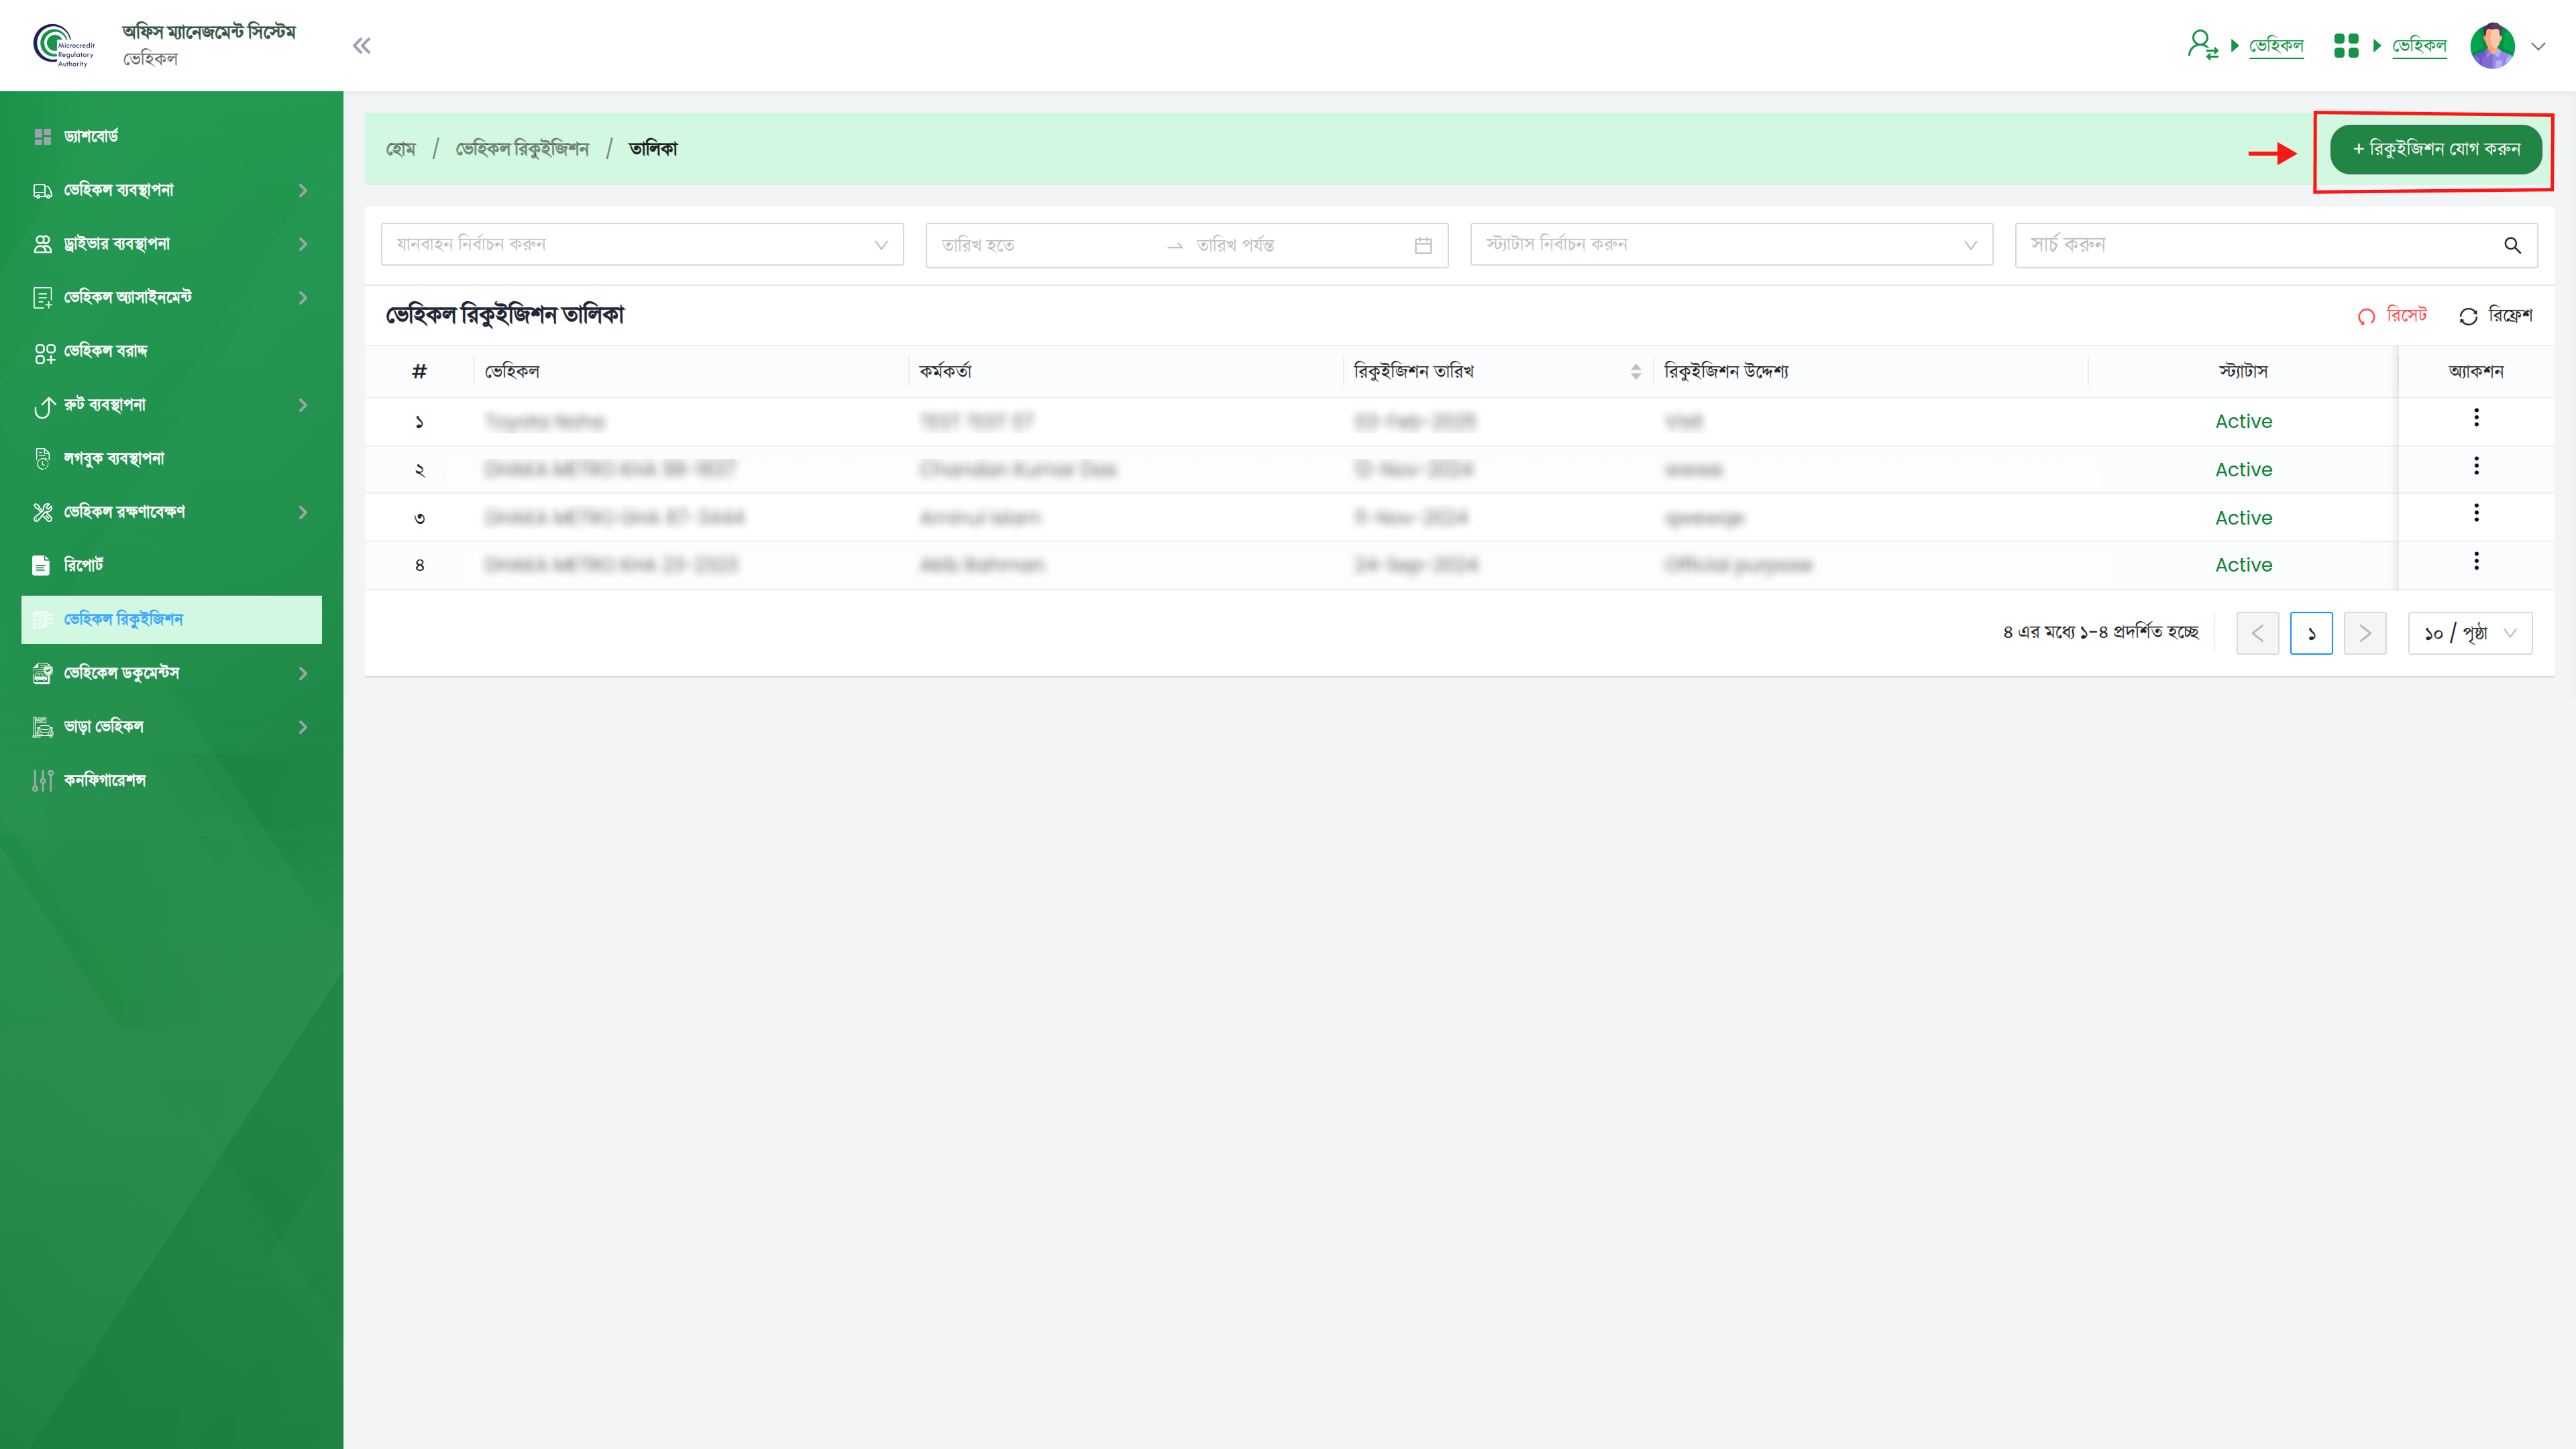Click the ভেহিকল ব্যবস্থাপনা sidebar icon

tap(42, 190)
